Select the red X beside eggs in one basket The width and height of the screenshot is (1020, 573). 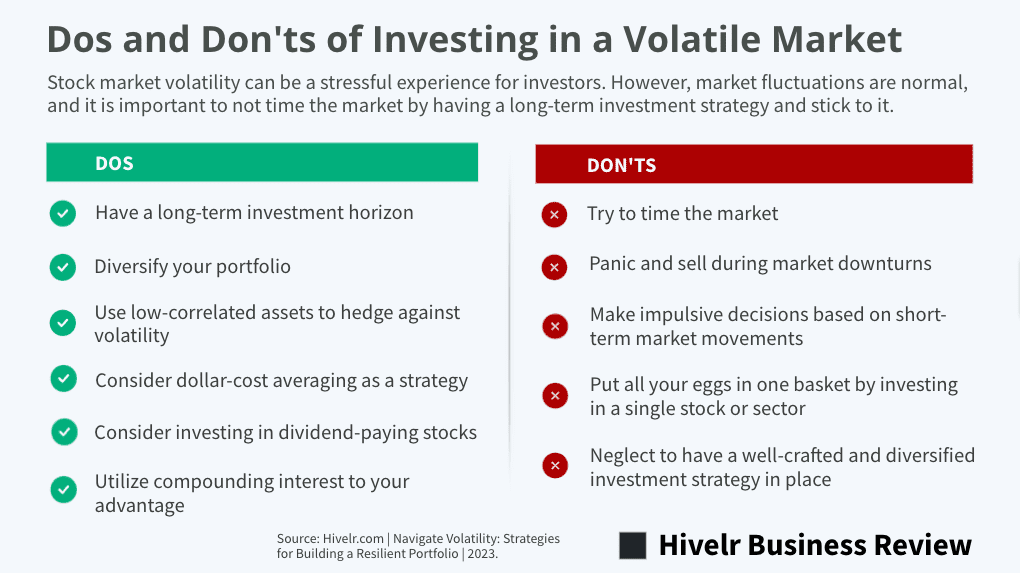(x=555, y=395)
